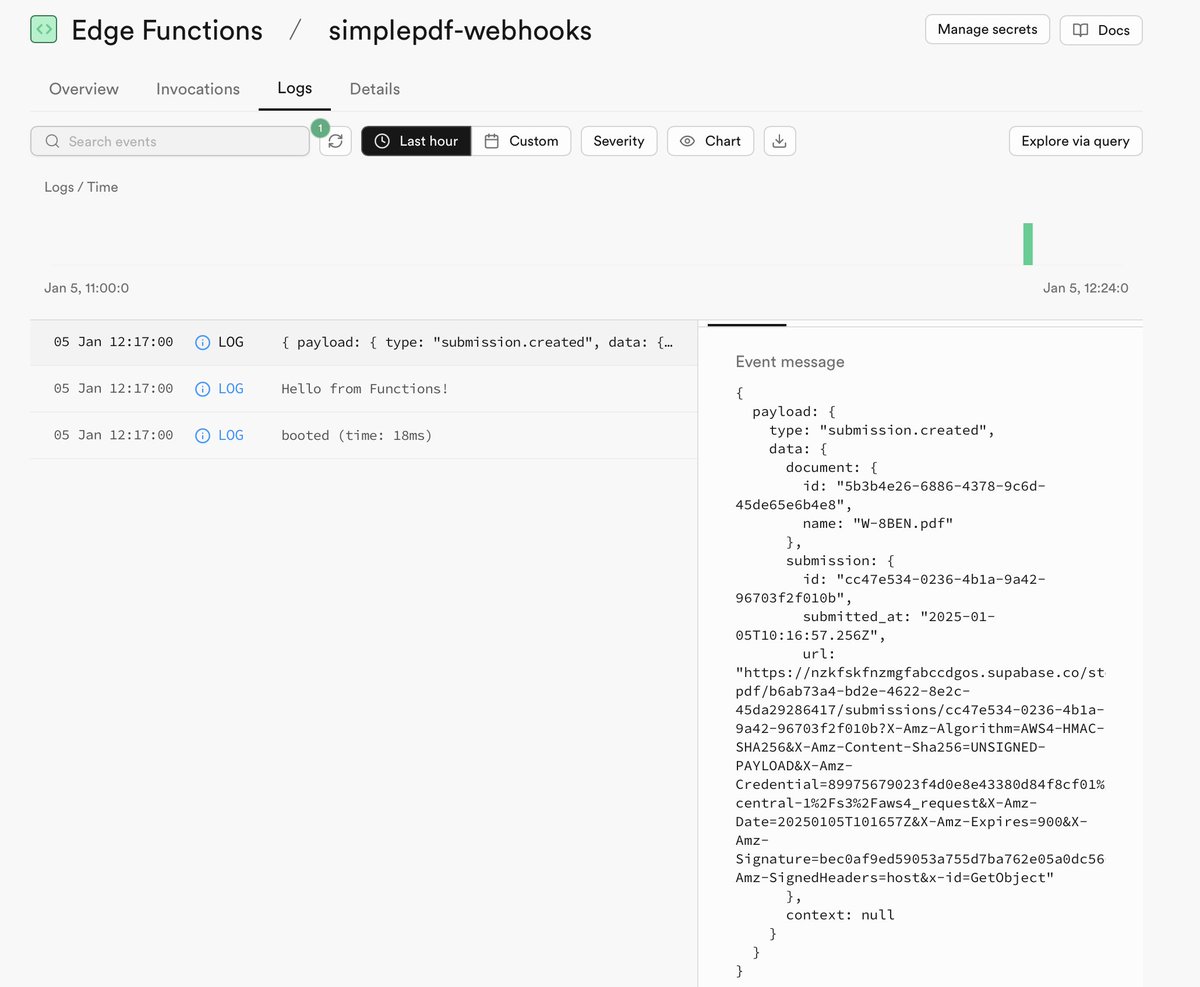Click the green bar in the logs chart
1200x987 pixels.
[1028, 244]
